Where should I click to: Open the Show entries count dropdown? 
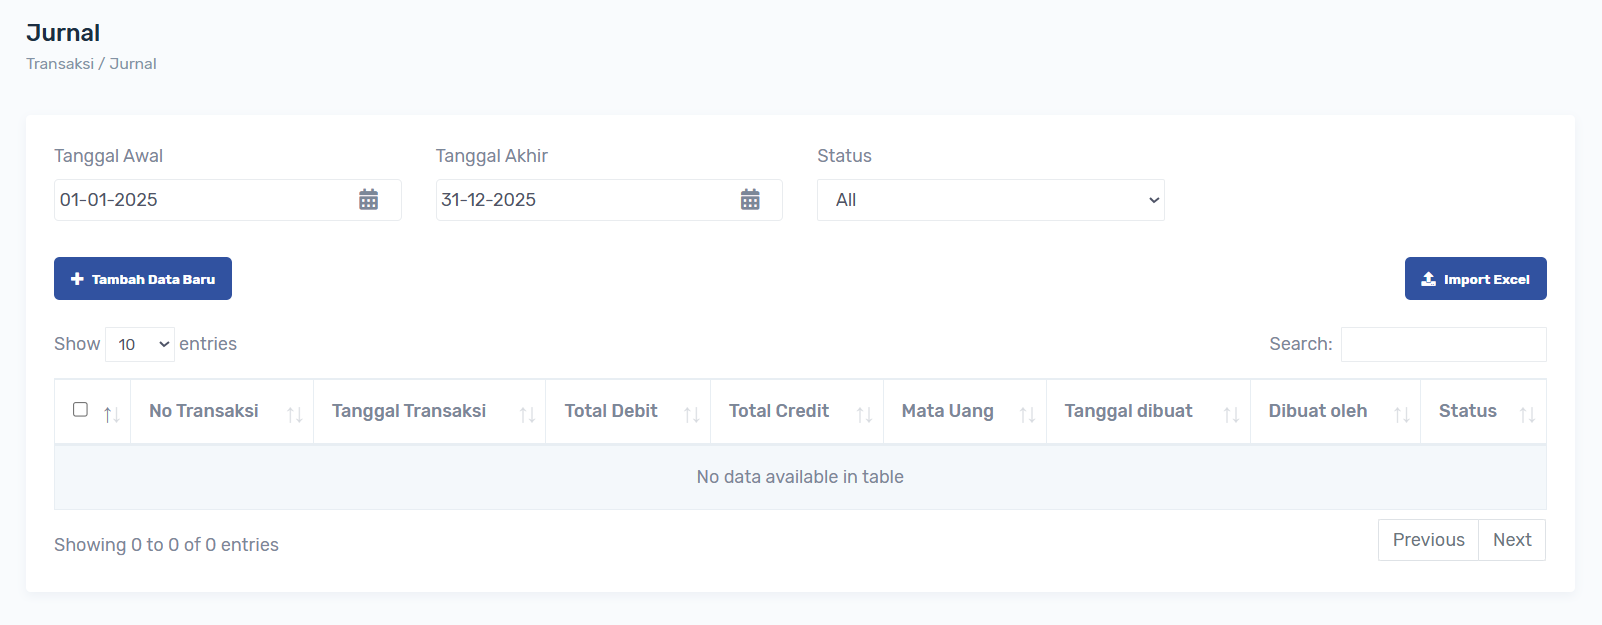[140, 345]
